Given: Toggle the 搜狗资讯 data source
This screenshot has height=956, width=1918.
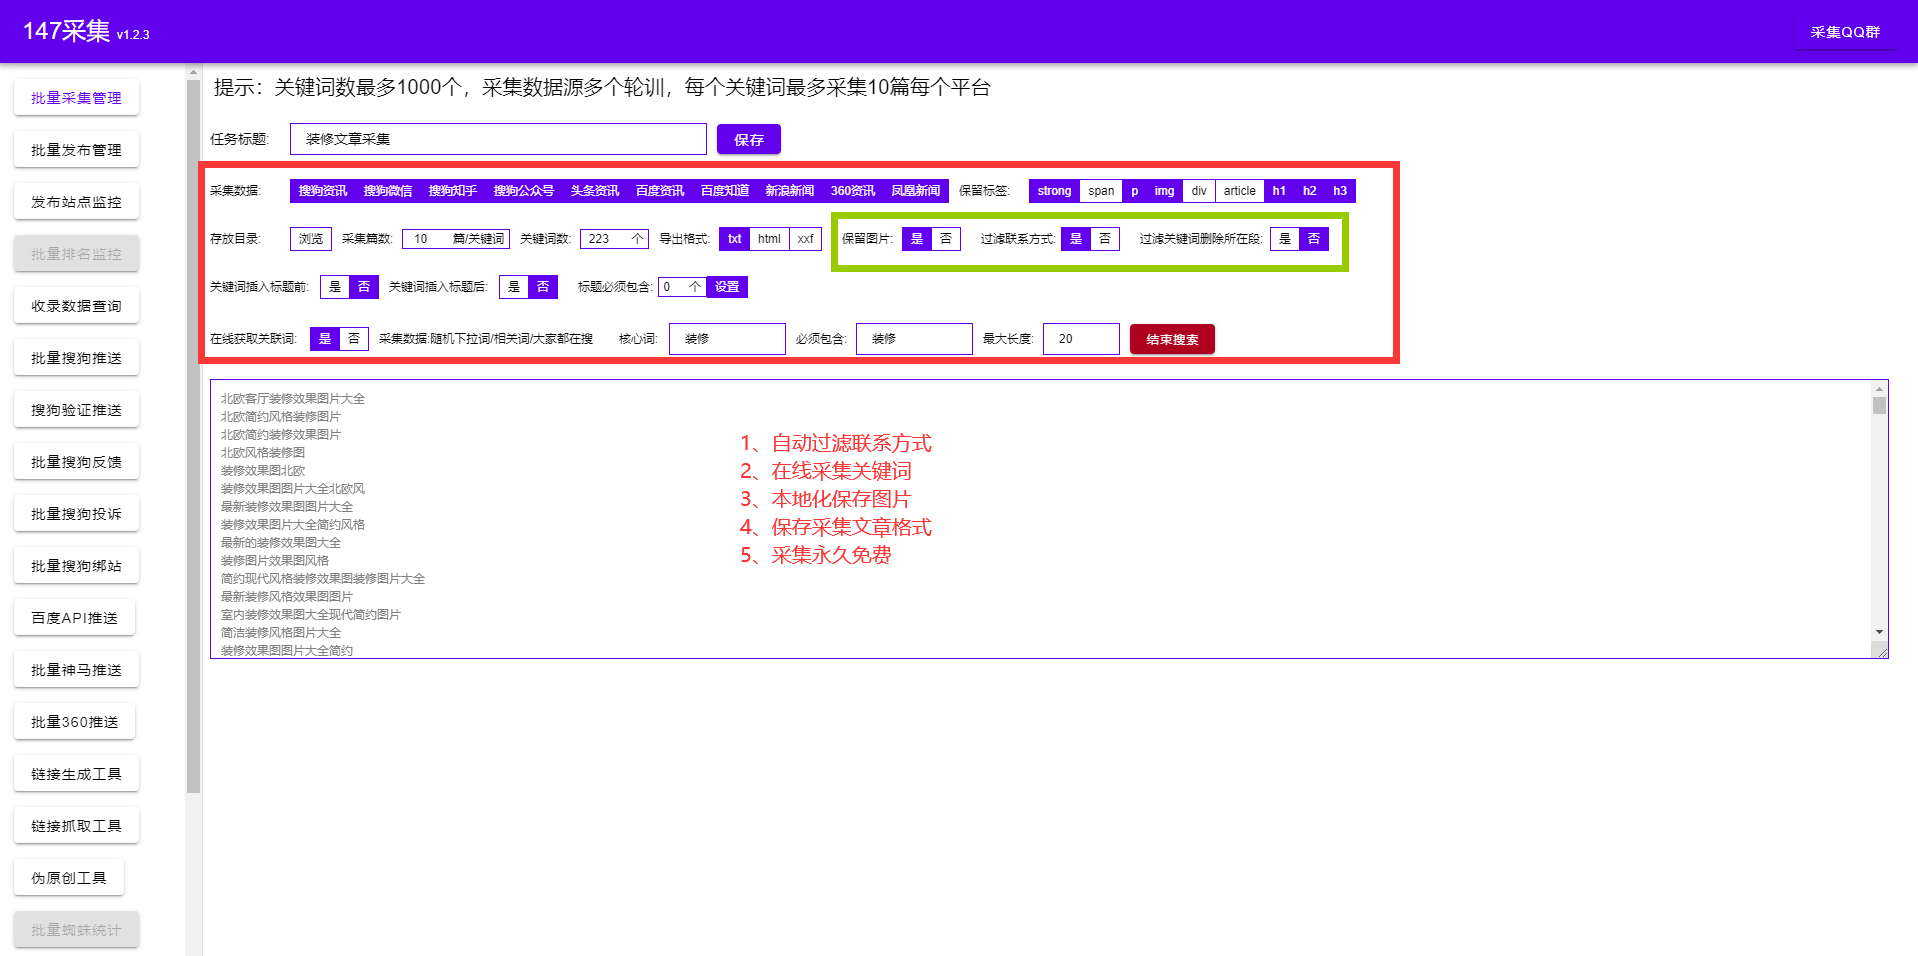Looking at the screenshot, I should [322, 191].
